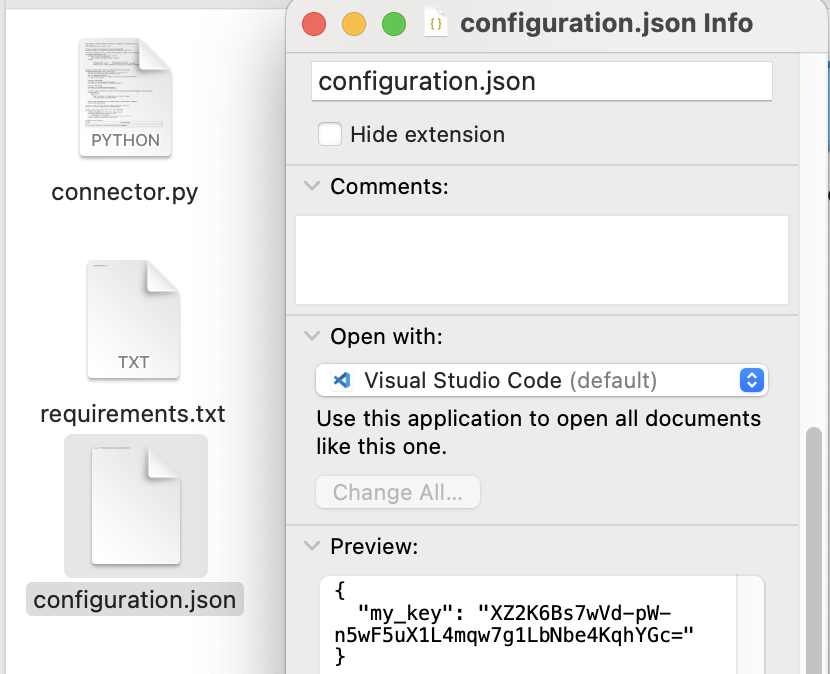Enable the Hide extension checkbox

[x=330, y=134]
